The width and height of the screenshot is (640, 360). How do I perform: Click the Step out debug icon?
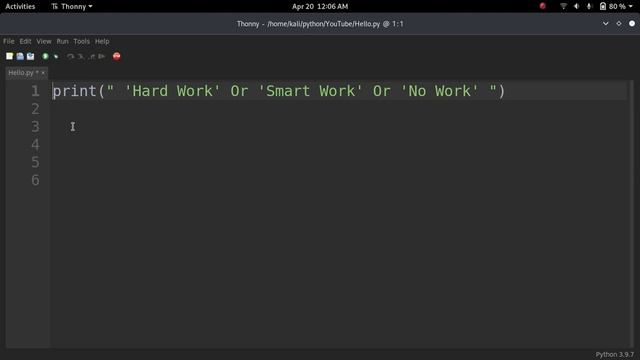point(91,56)
